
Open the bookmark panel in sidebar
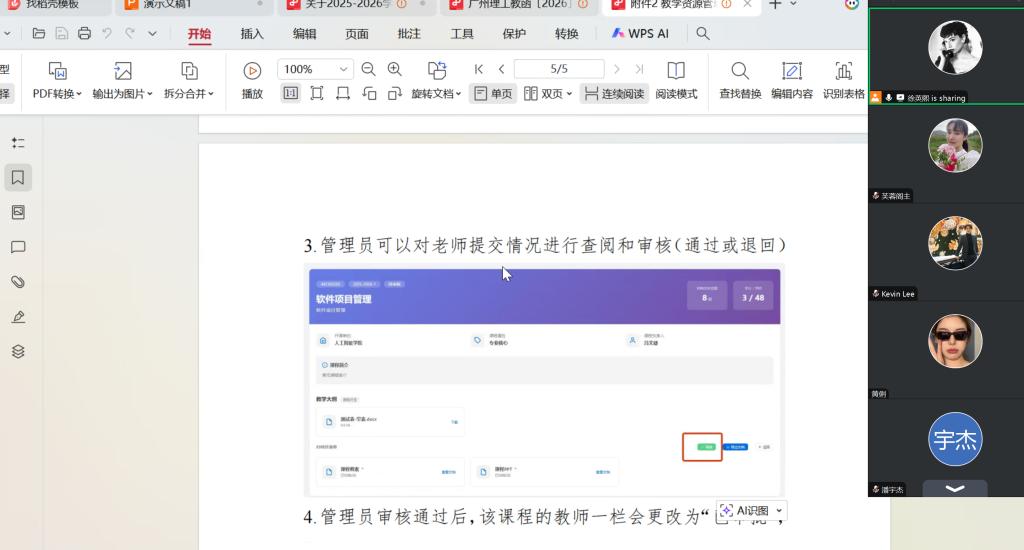click(18, 177)
